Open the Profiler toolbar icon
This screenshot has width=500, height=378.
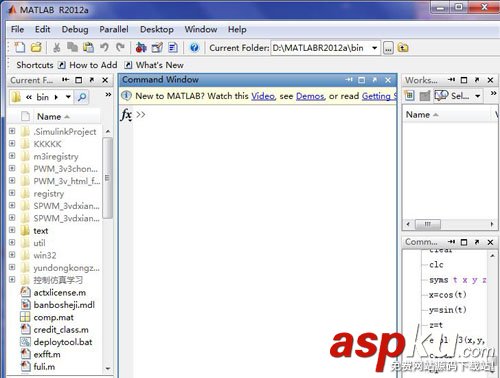pyautogui.click(x=173, y=48)
